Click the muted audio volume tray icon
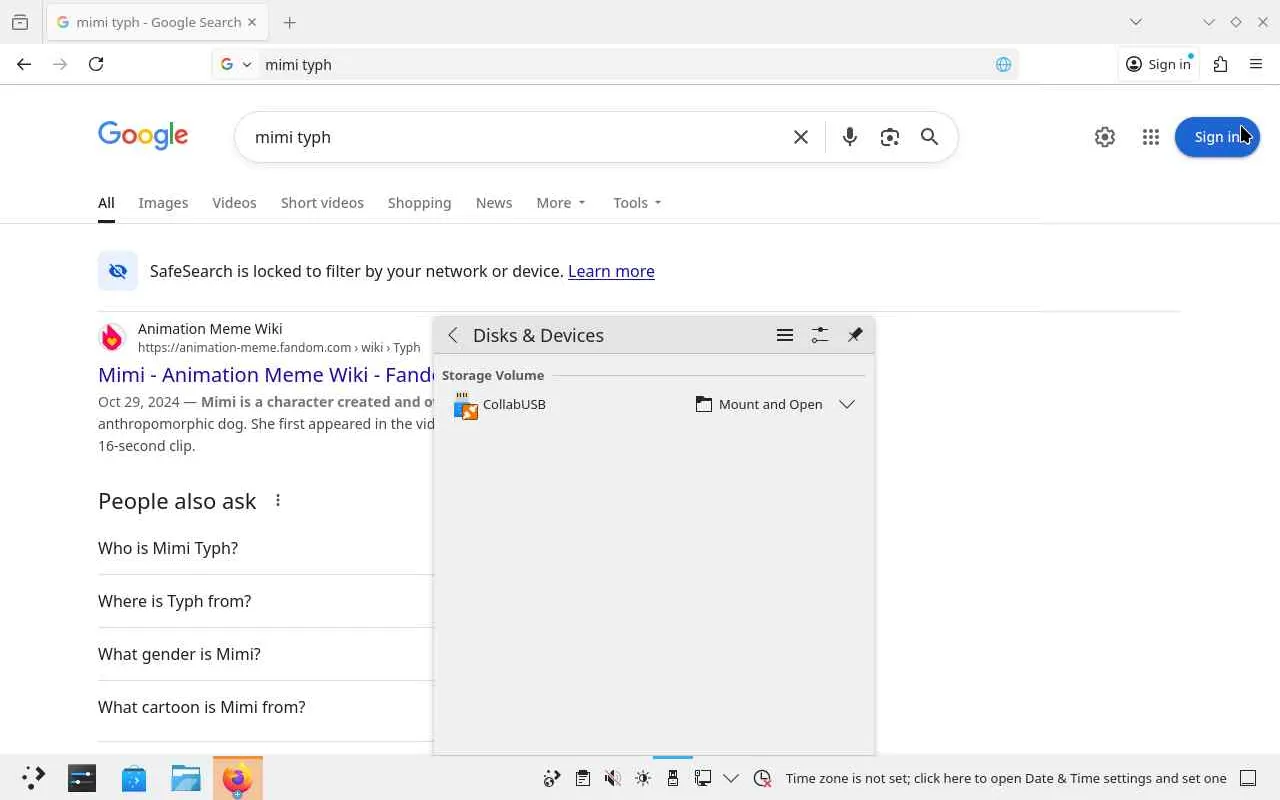 click(x=613, y=778)
